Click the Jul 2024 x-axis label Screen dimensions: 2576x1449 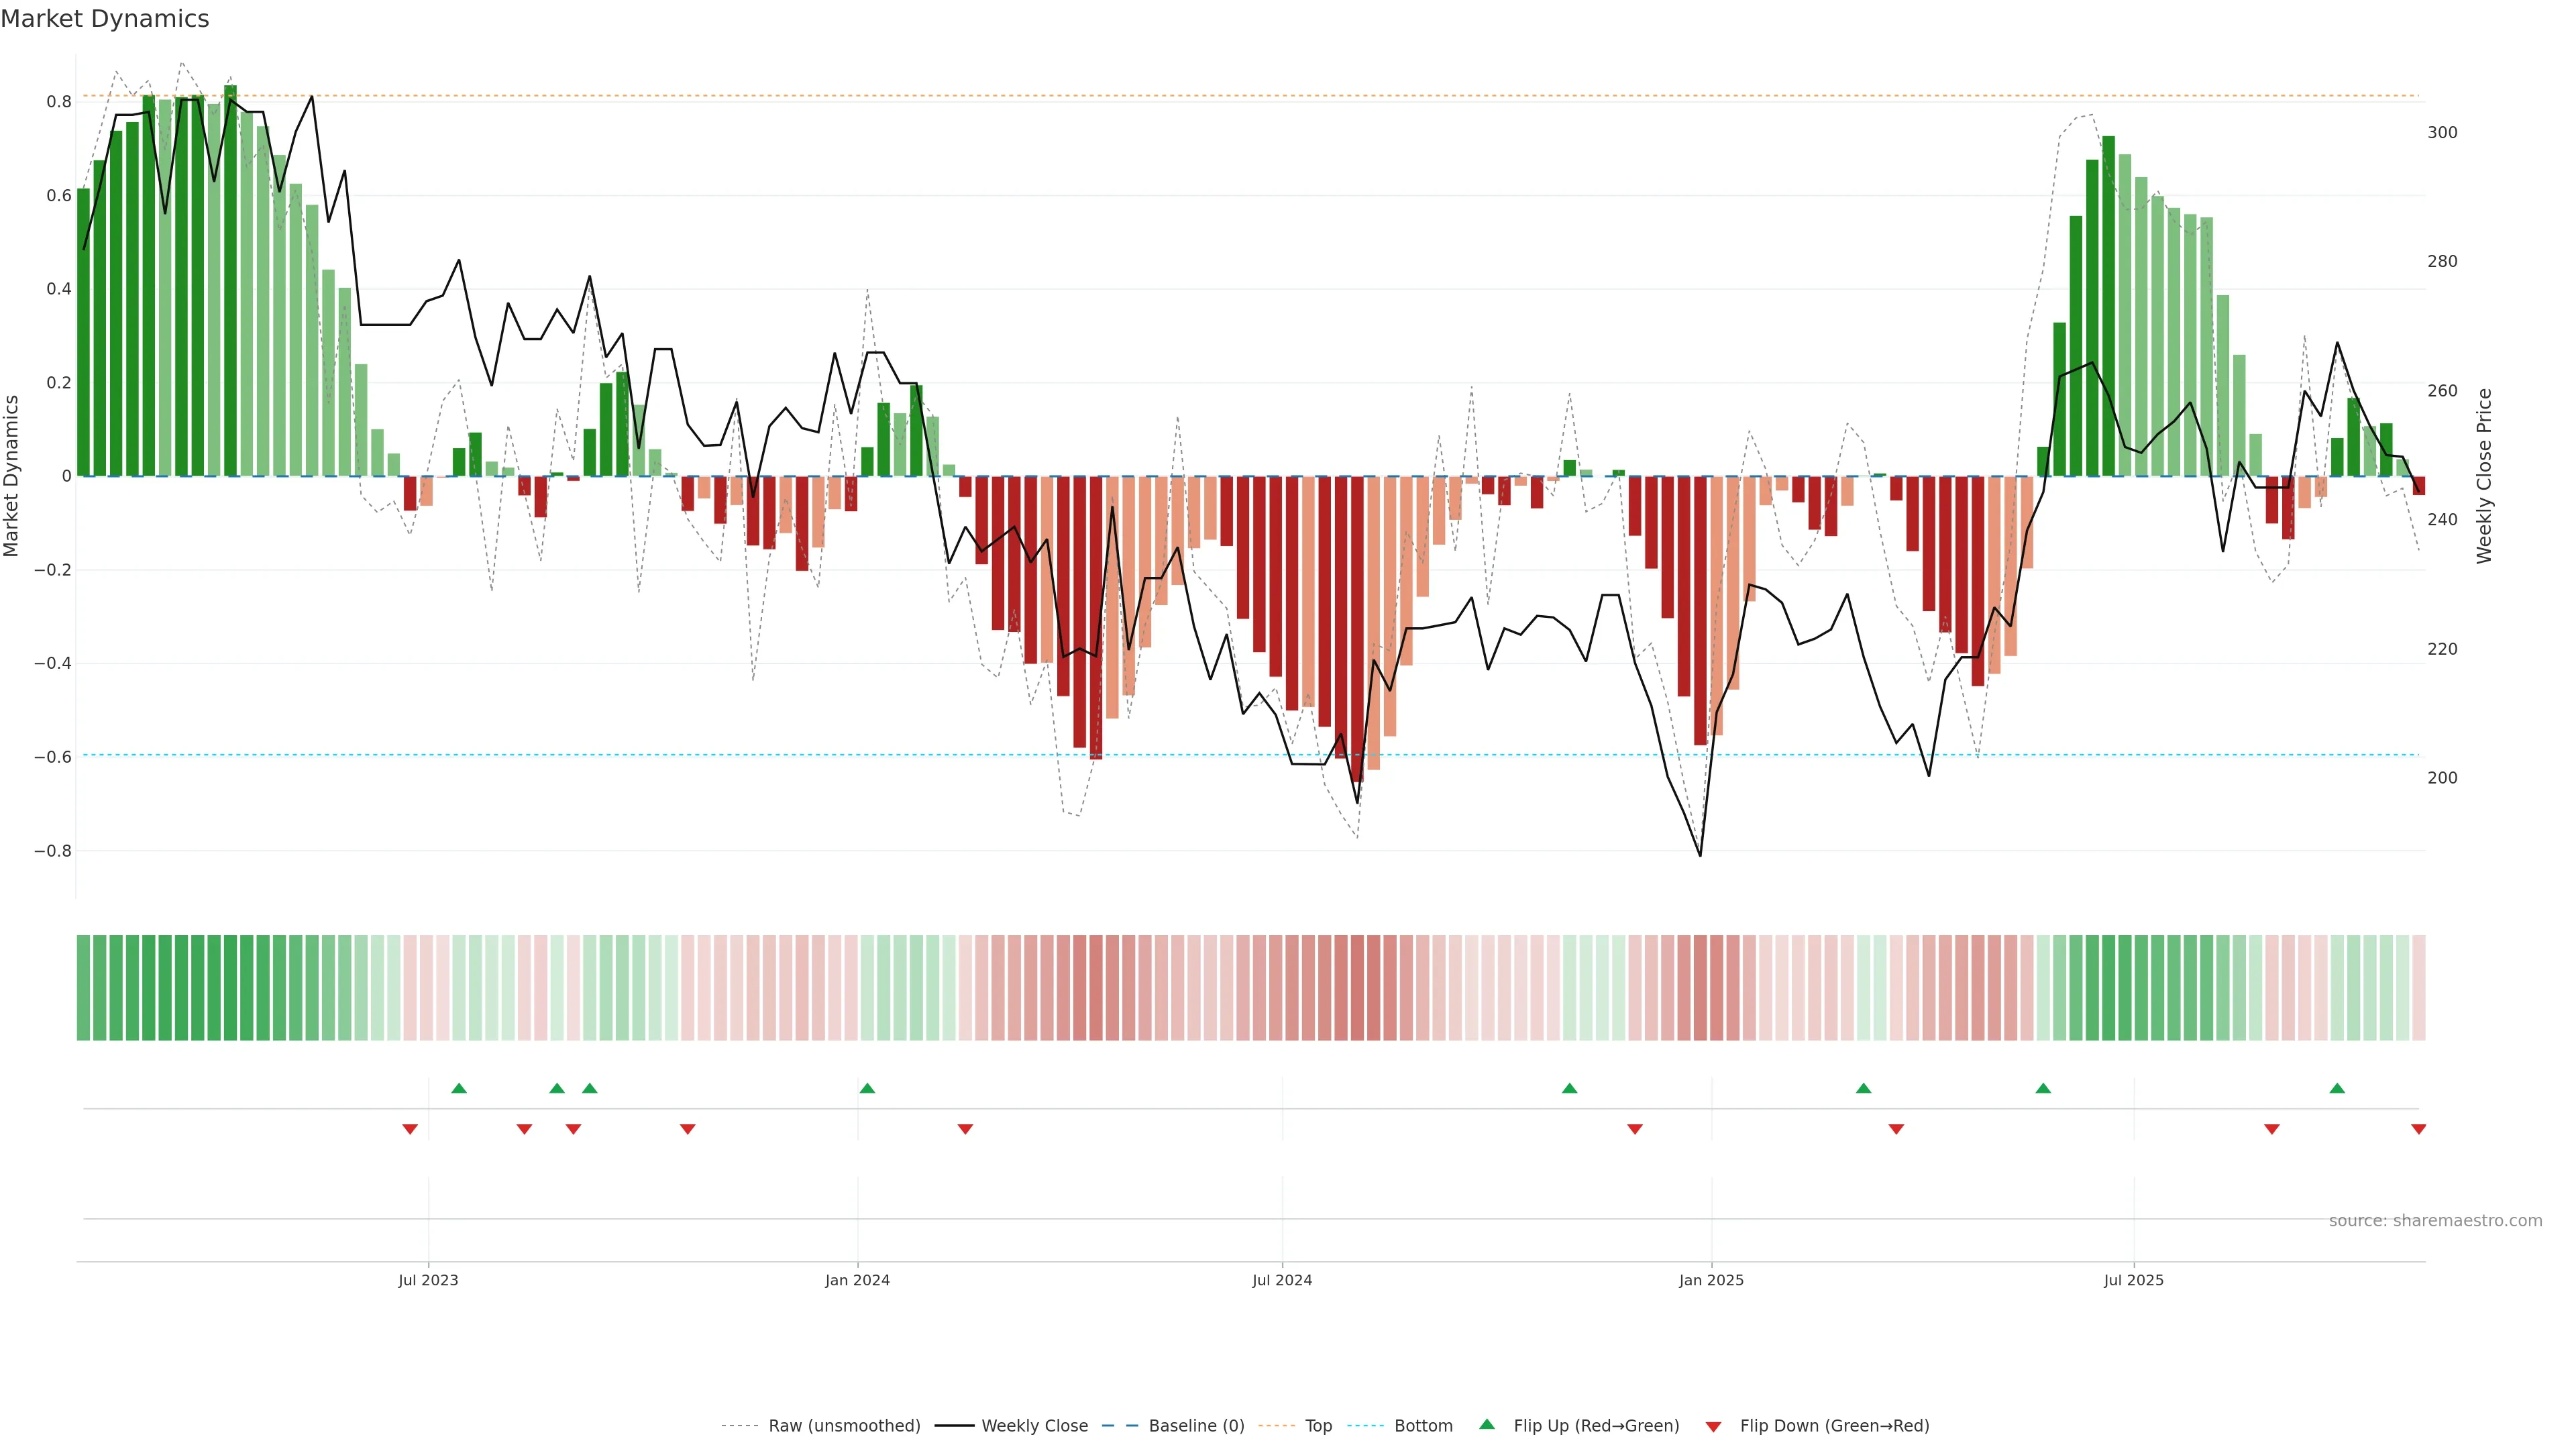pyautogui.click(x=1282, y=1280)
